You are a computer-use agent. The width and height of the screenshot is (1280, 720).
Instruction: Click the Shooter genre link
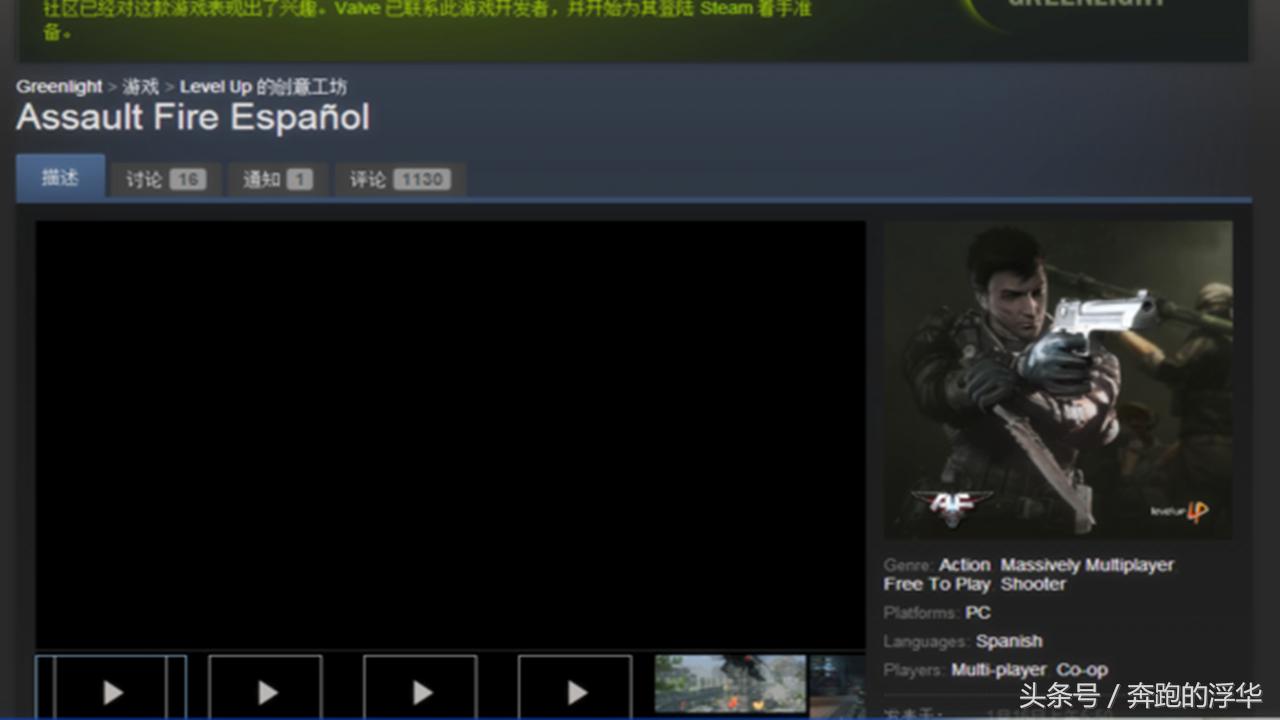[1033, 584]
